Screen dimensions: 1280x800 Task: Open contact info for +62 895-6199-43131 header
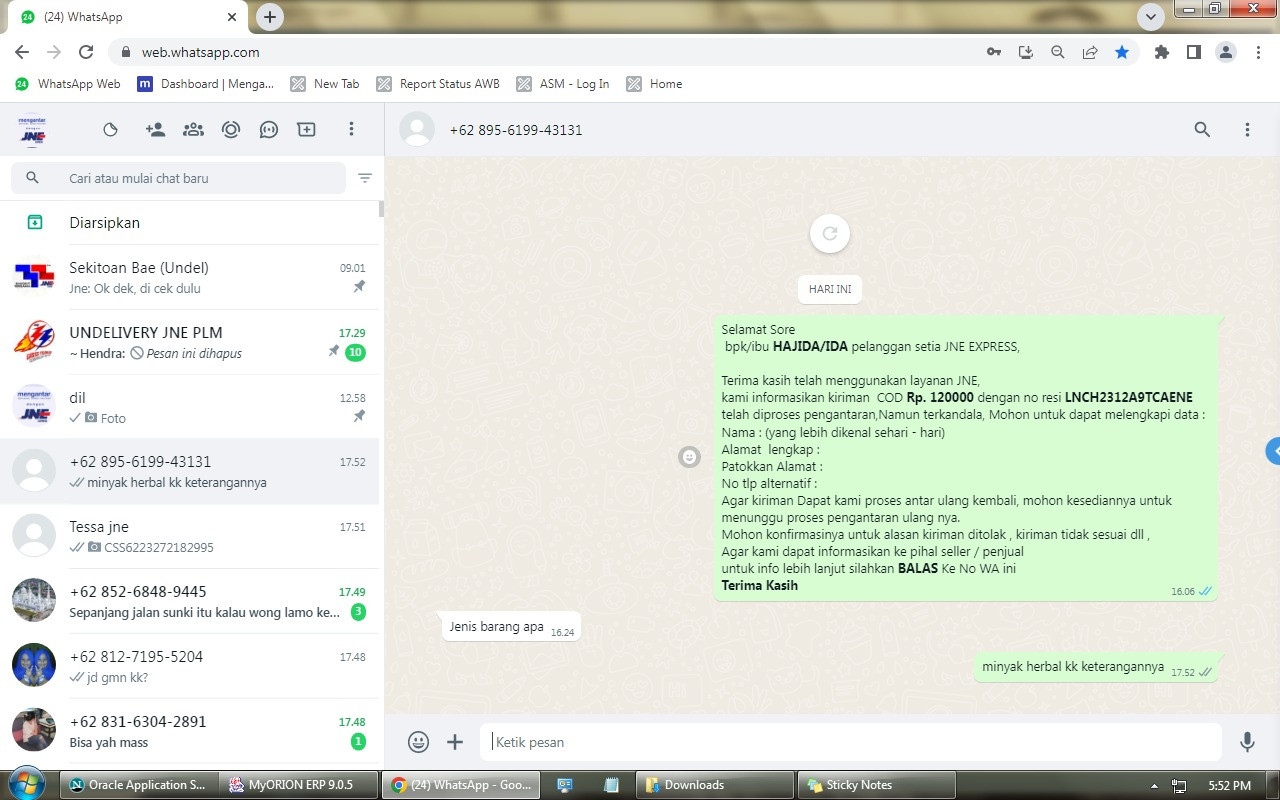pos(516,130)
